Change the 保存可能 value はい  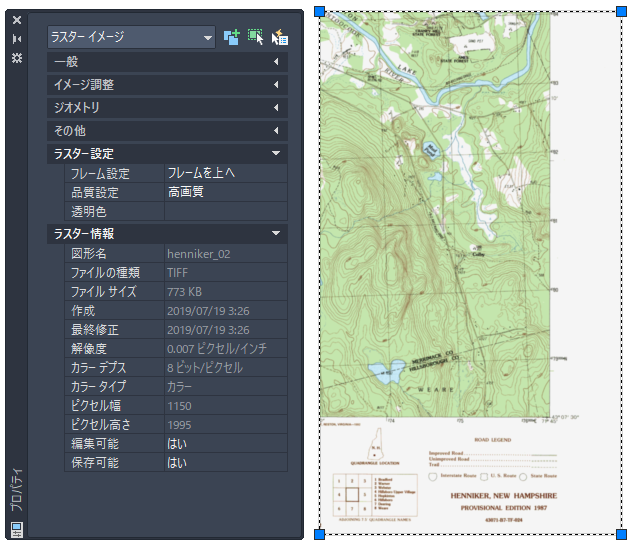point(226,463)
